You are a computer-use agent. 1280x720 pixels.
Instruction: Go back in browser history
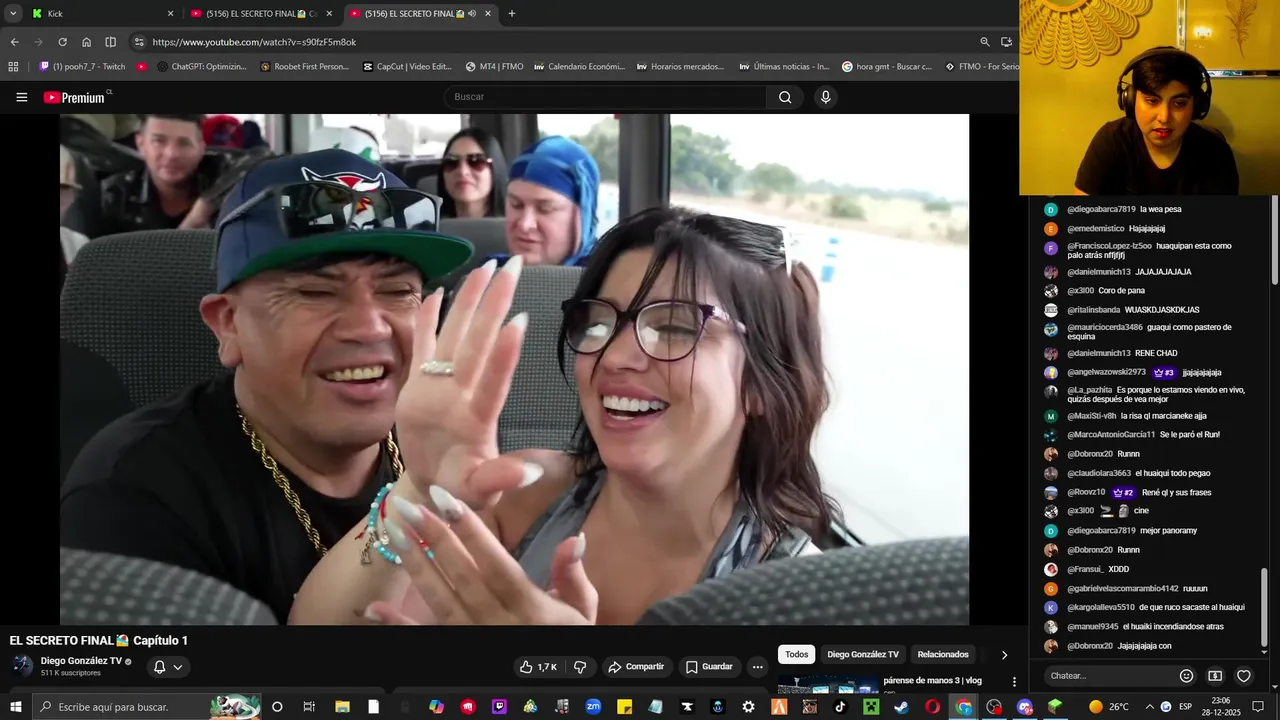[14, 42]
